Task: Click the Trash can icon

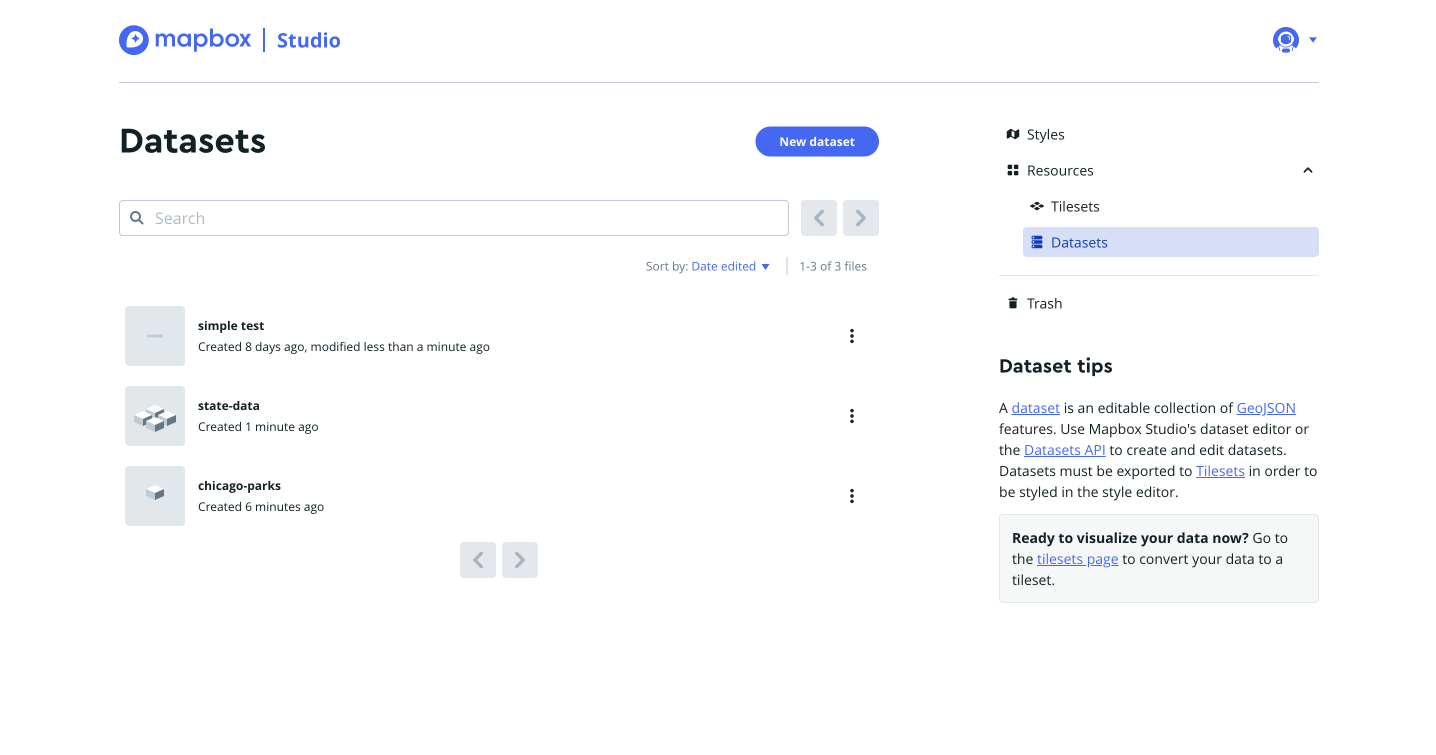Action: click(1013, 303)
